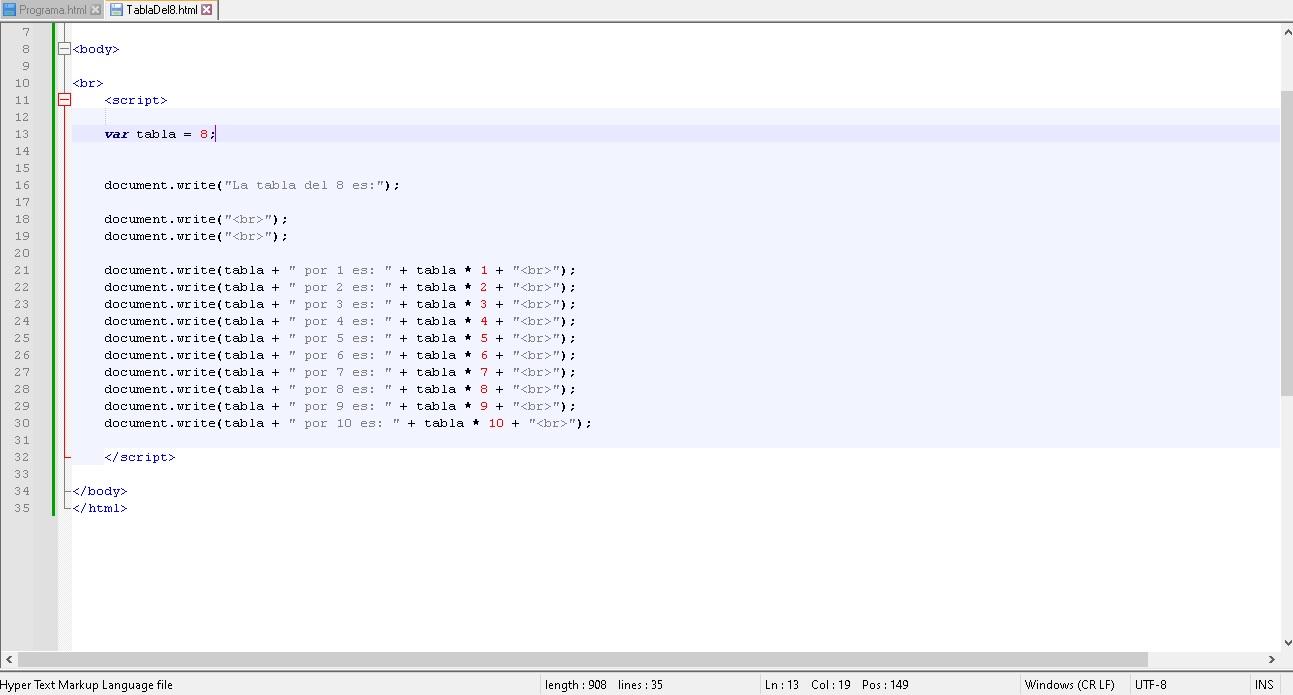1293x695 pixels.
Task: Click the closing </body> tag
Action: [x=100, y=491]
